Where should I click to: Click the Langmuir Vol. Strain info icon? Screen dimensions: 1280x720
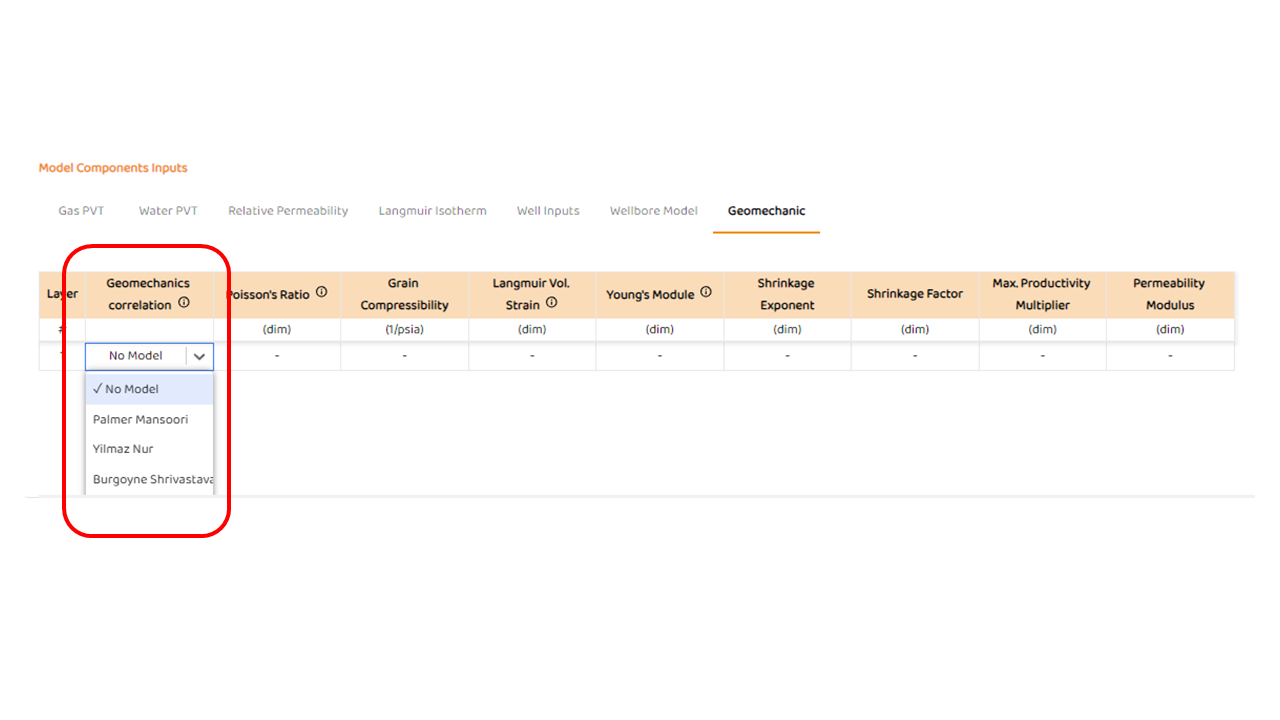point(552,303)
